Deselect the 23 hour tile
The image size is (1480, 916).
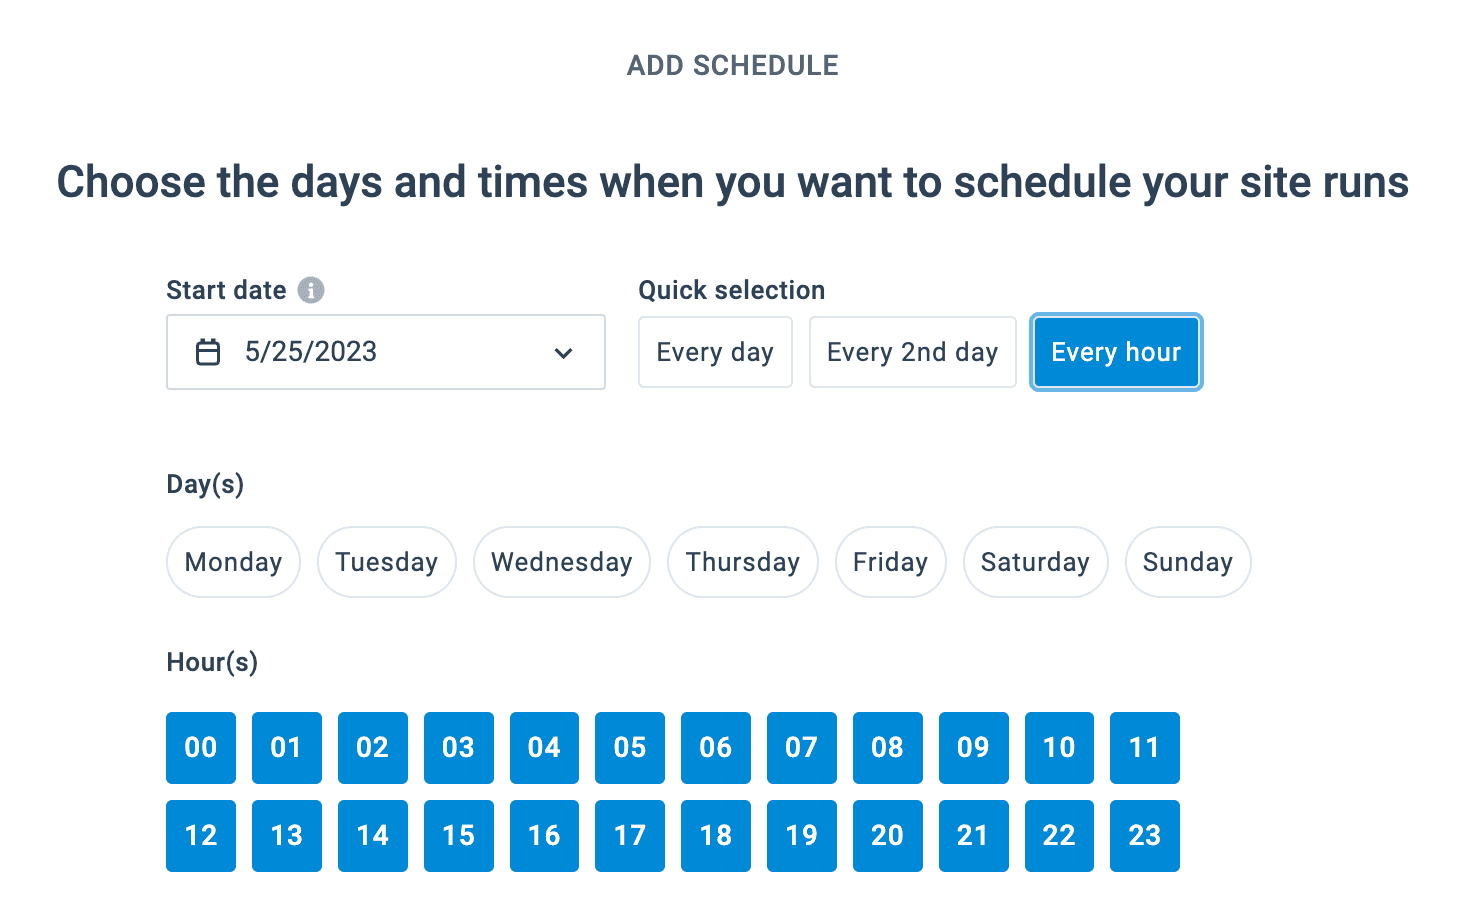tap(1144, 836)
